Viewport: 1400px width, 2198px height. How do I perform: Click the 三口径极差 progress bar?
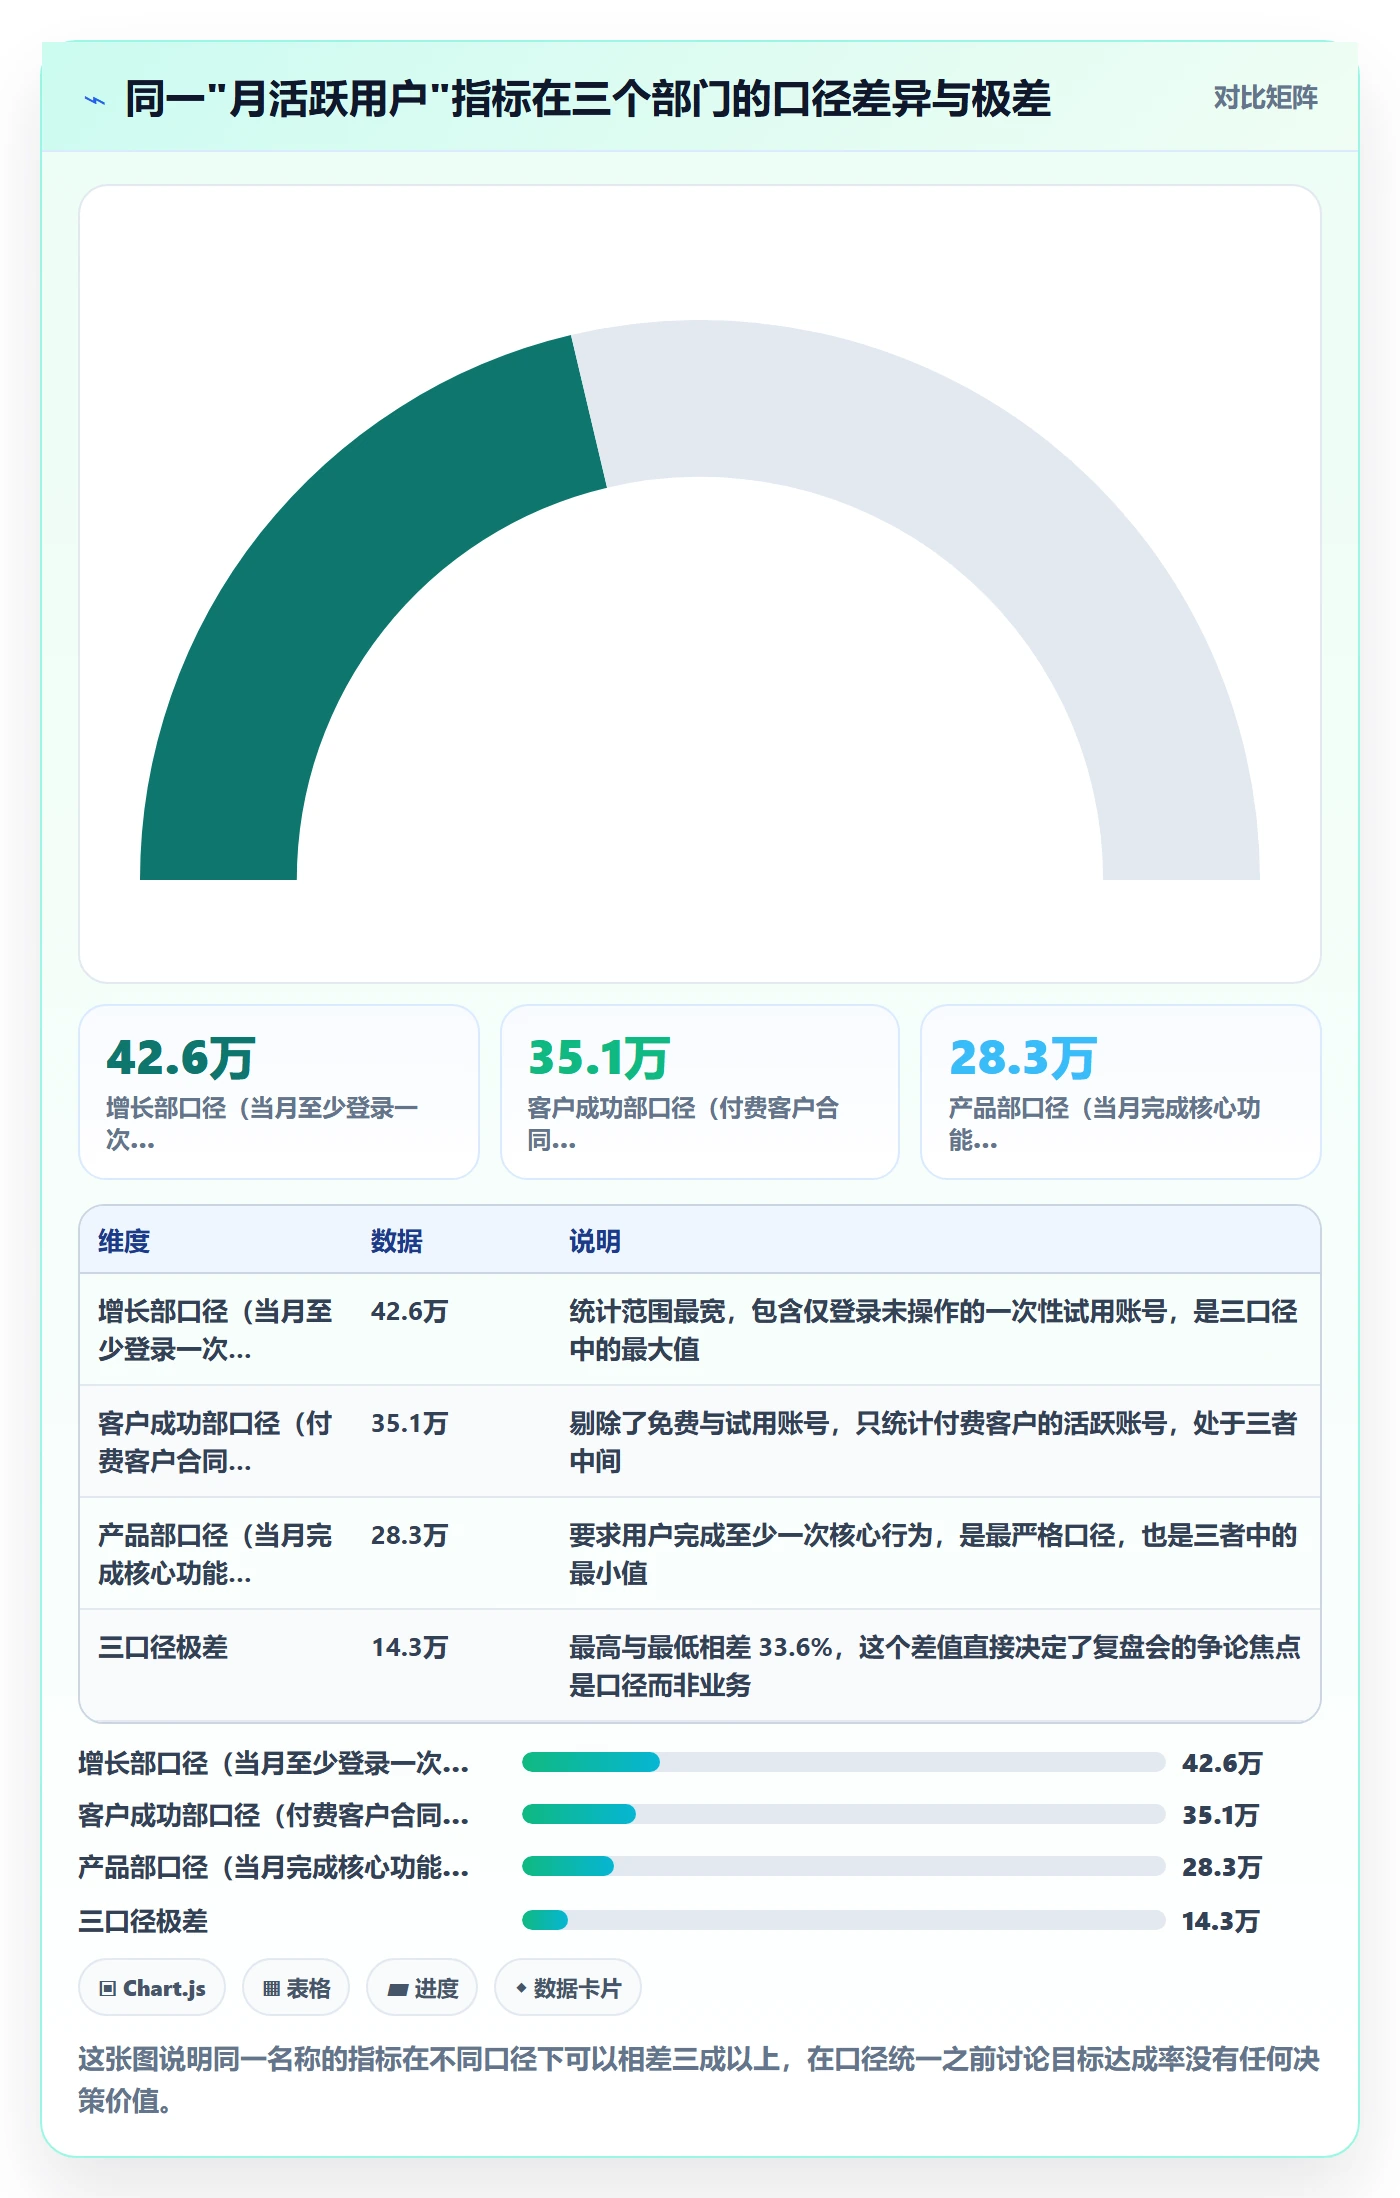coord(843,1920)
